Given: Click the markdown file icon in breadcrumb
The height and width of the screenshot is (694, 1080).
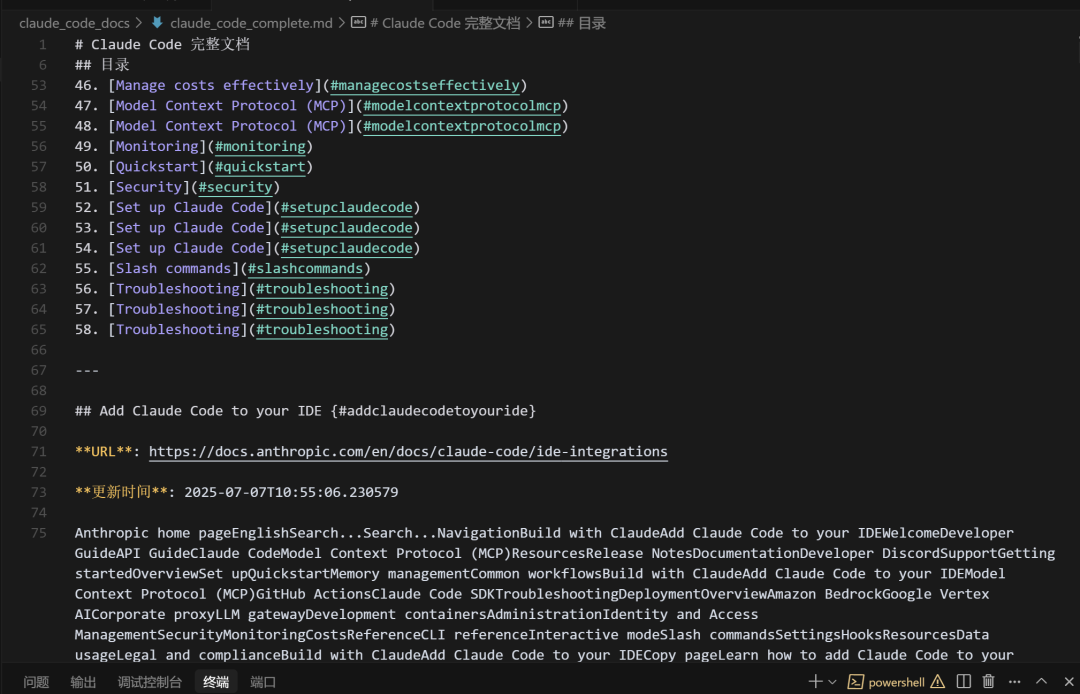Looking at the screenshot, I should click(158, 23).
